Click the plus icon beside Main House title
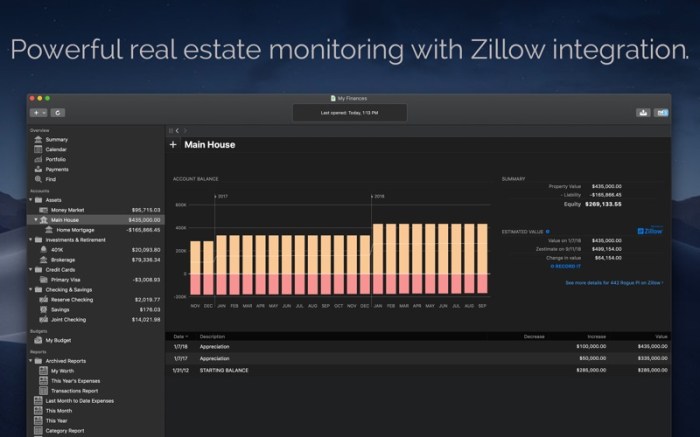This screenshot has width=700, height=437. coord(173,145)
